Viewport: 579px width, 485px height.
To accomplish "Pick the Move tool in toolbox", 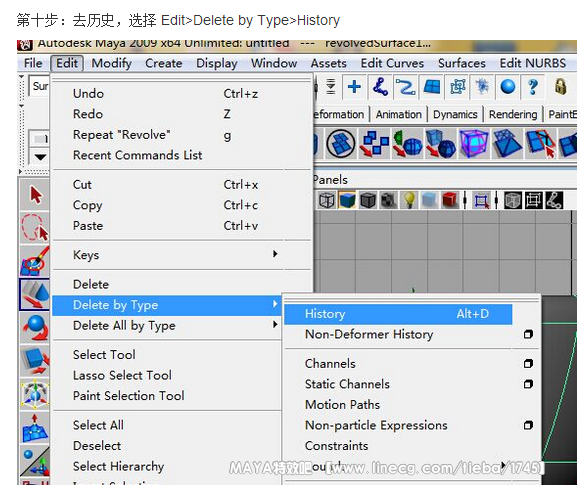I will click(x=35, y=294).
